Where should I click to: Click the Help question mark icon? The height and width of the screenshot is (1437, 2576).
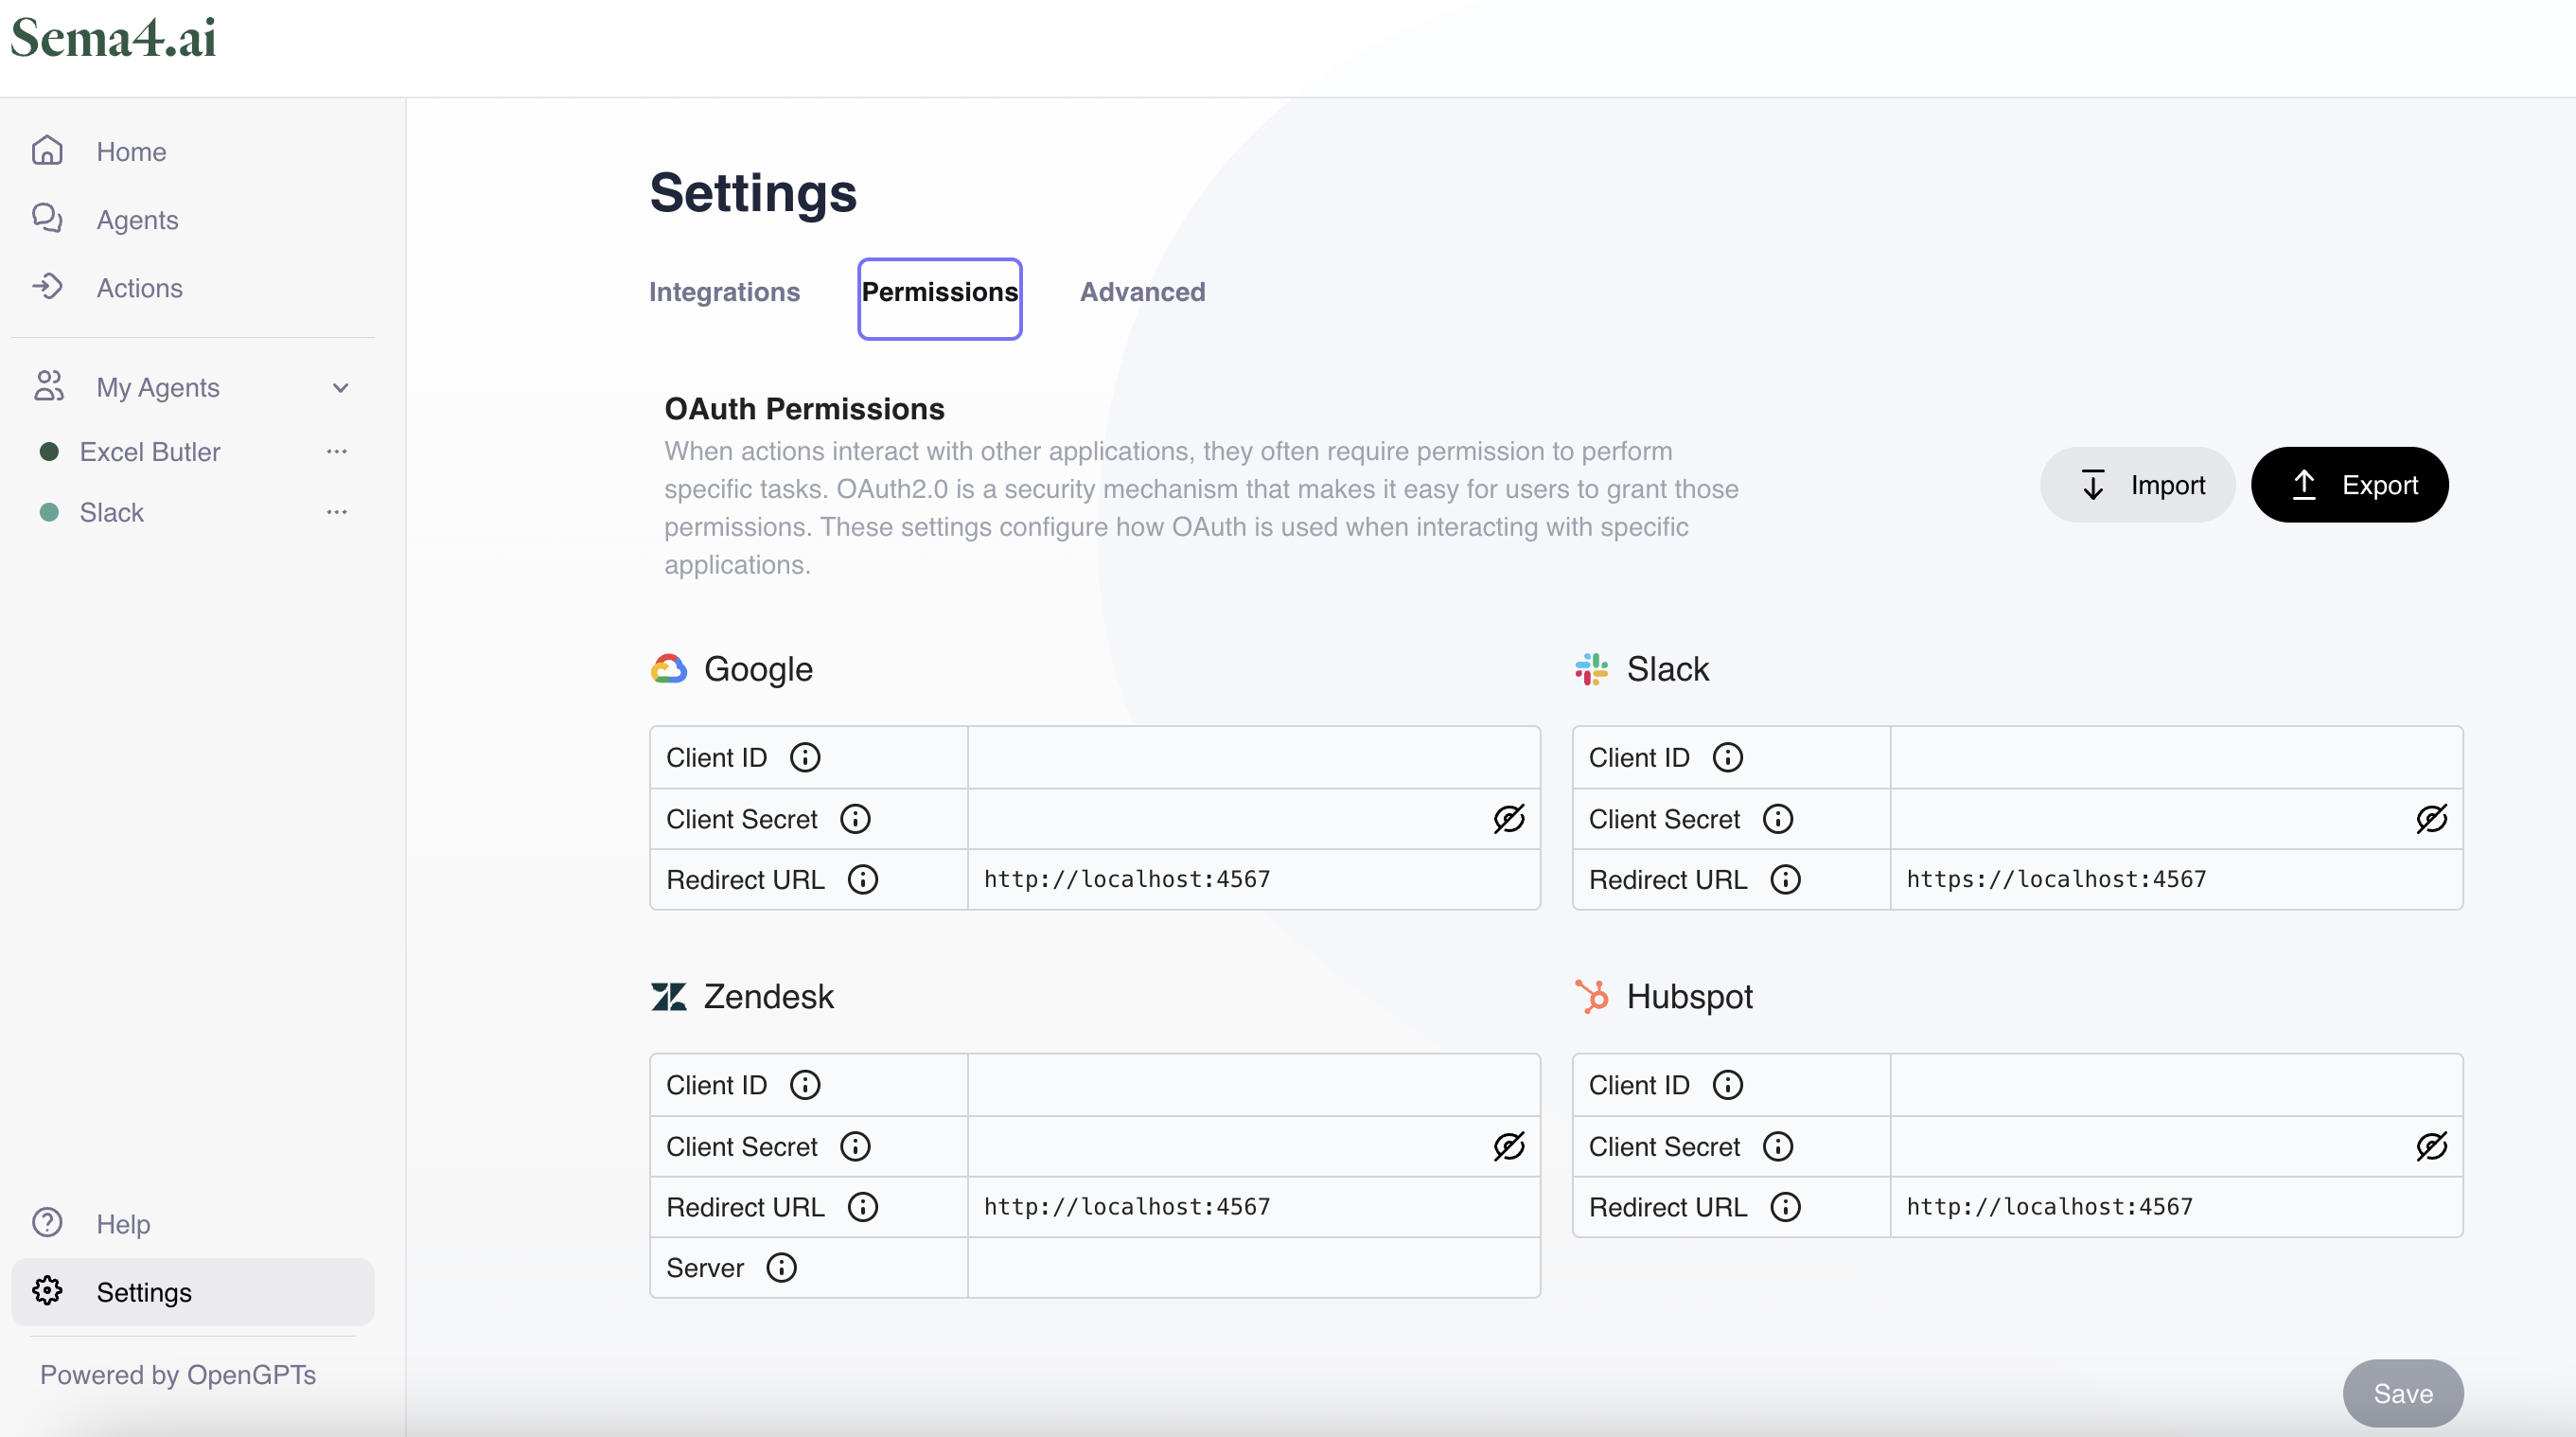click(x=47, y=1222)
